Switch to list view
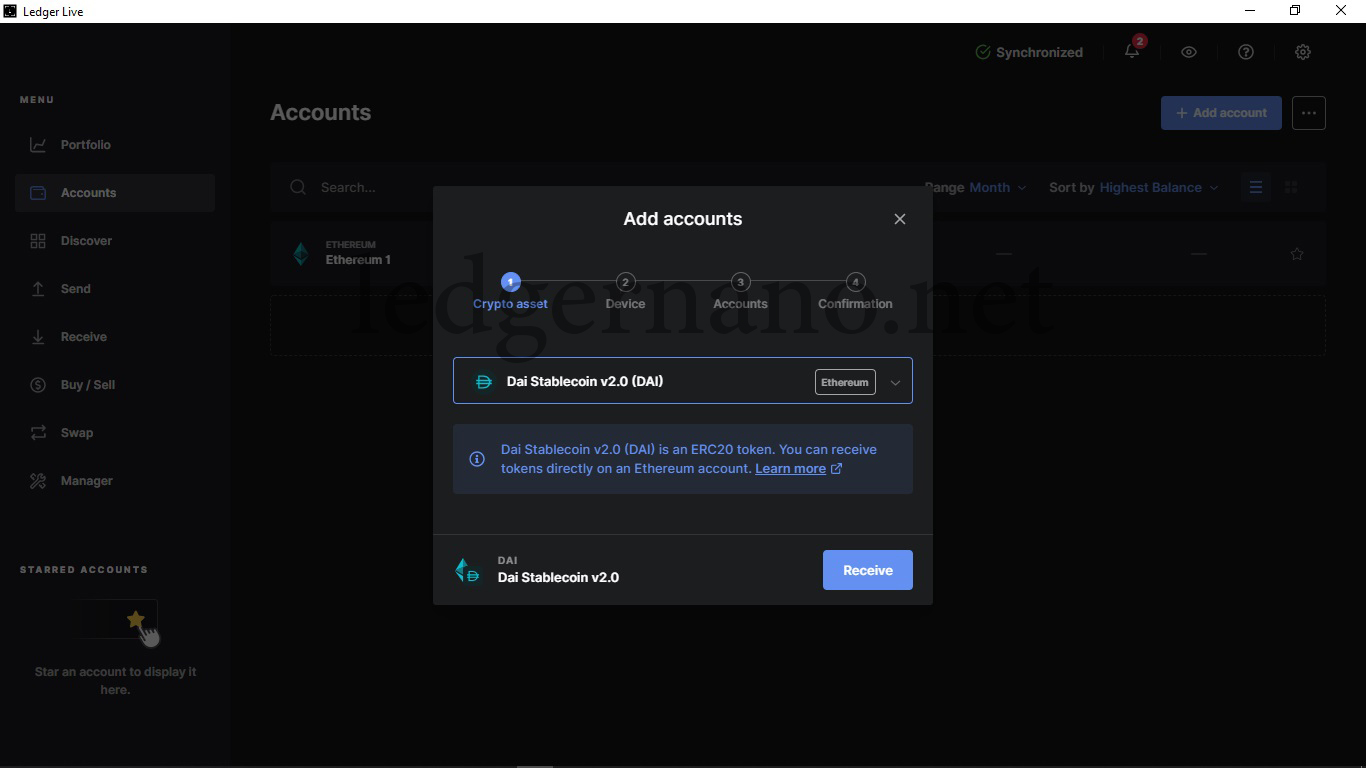 tap(1256, 187)
